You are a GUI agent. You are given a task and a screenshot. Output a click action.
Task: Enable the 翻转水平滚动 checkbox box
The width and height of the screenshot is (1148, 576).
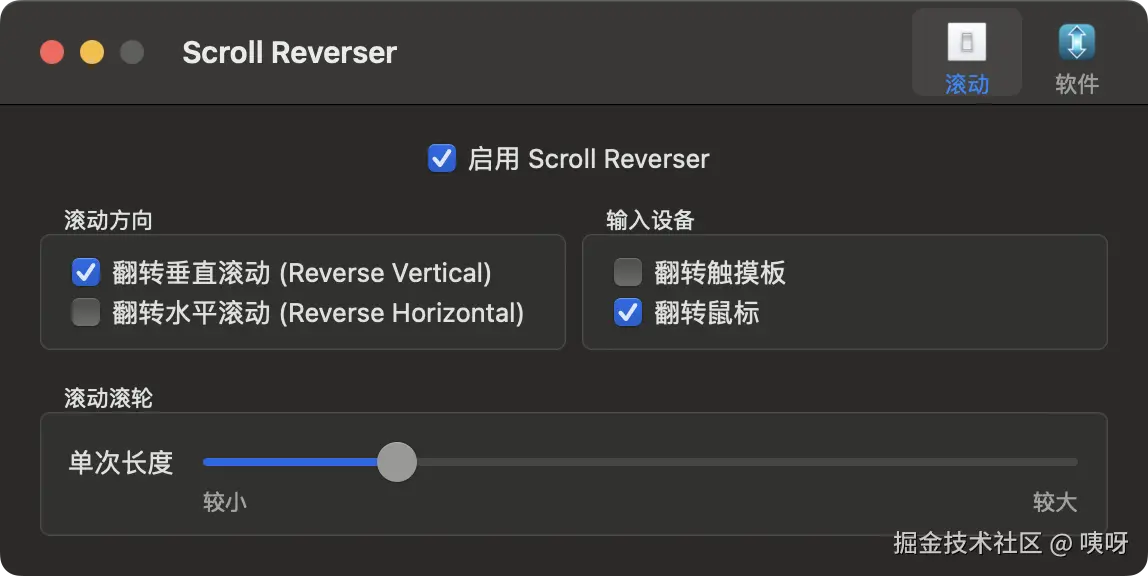click(86, 312)
